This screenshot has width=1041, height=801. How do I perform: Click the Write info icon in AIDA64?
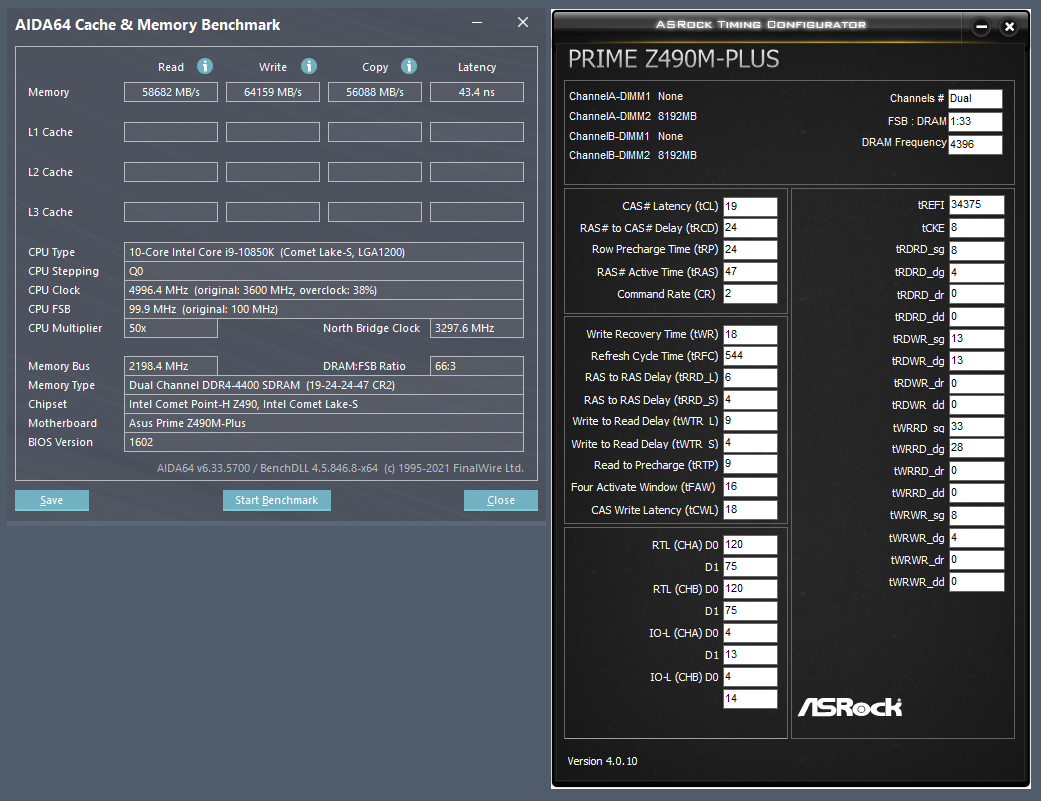tap(309, 66)
